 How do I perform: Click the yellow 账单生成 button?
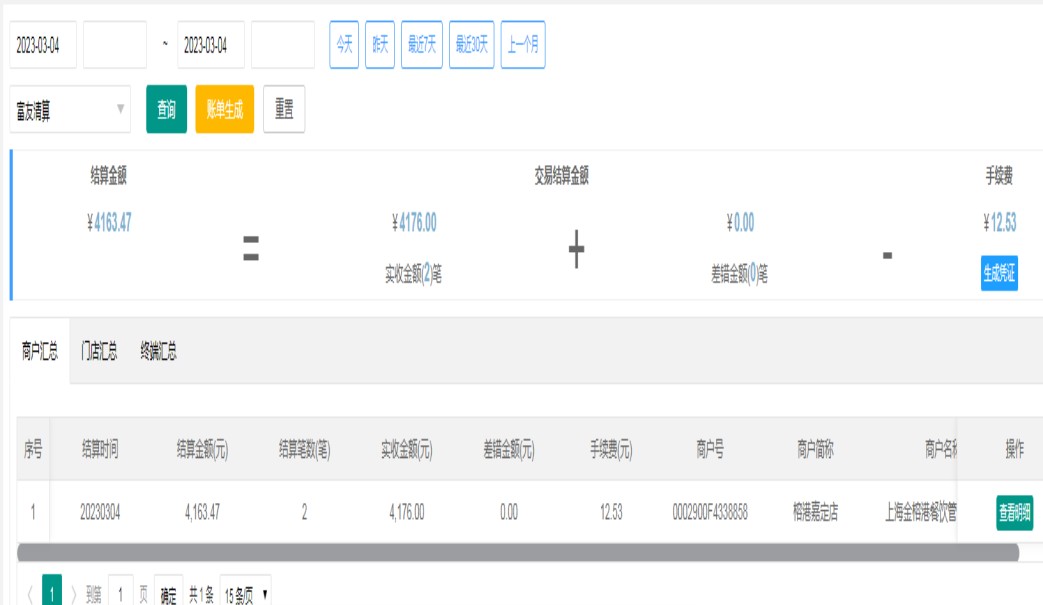[225, 110]
